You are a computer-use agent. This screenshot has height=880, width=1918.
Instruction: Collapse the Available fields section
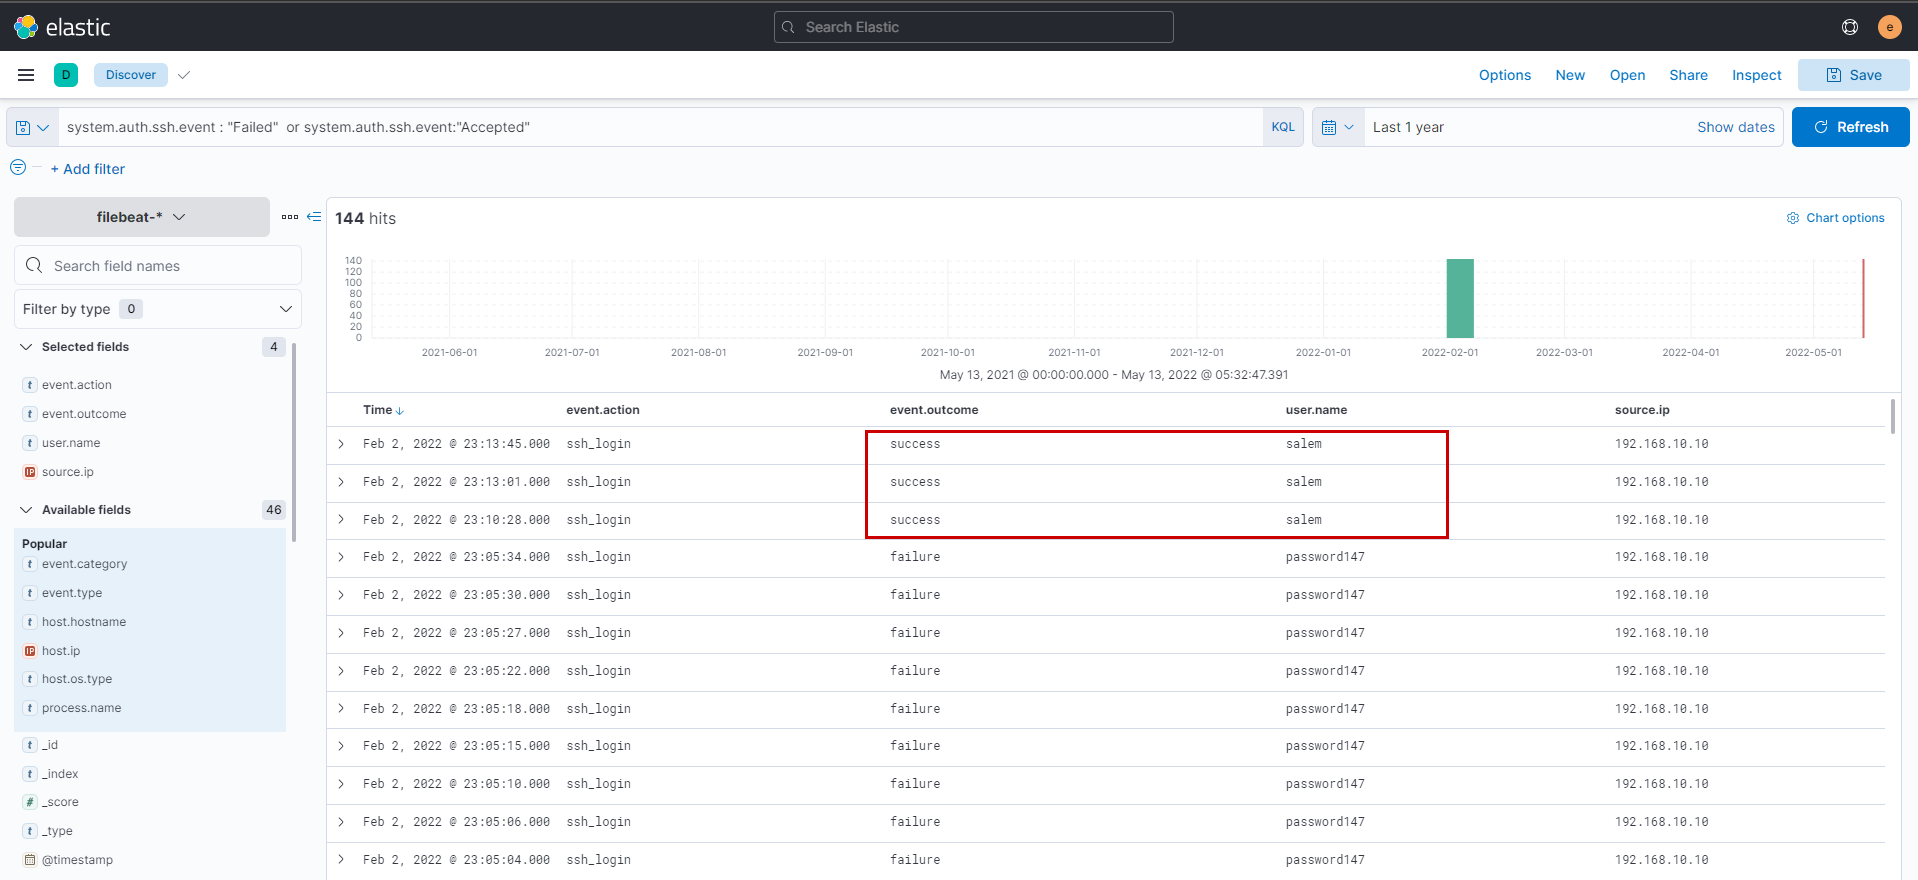[x=26, y=510]
